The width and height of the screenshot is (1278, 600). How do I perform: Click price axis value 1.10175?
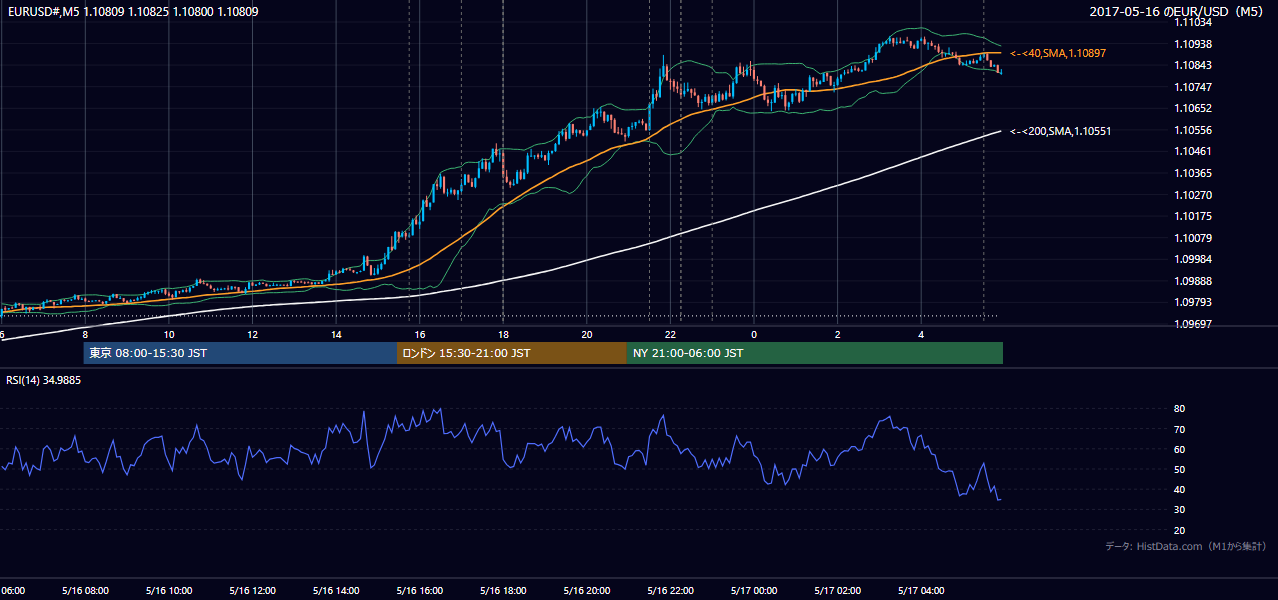click(x=1194, y=216)
